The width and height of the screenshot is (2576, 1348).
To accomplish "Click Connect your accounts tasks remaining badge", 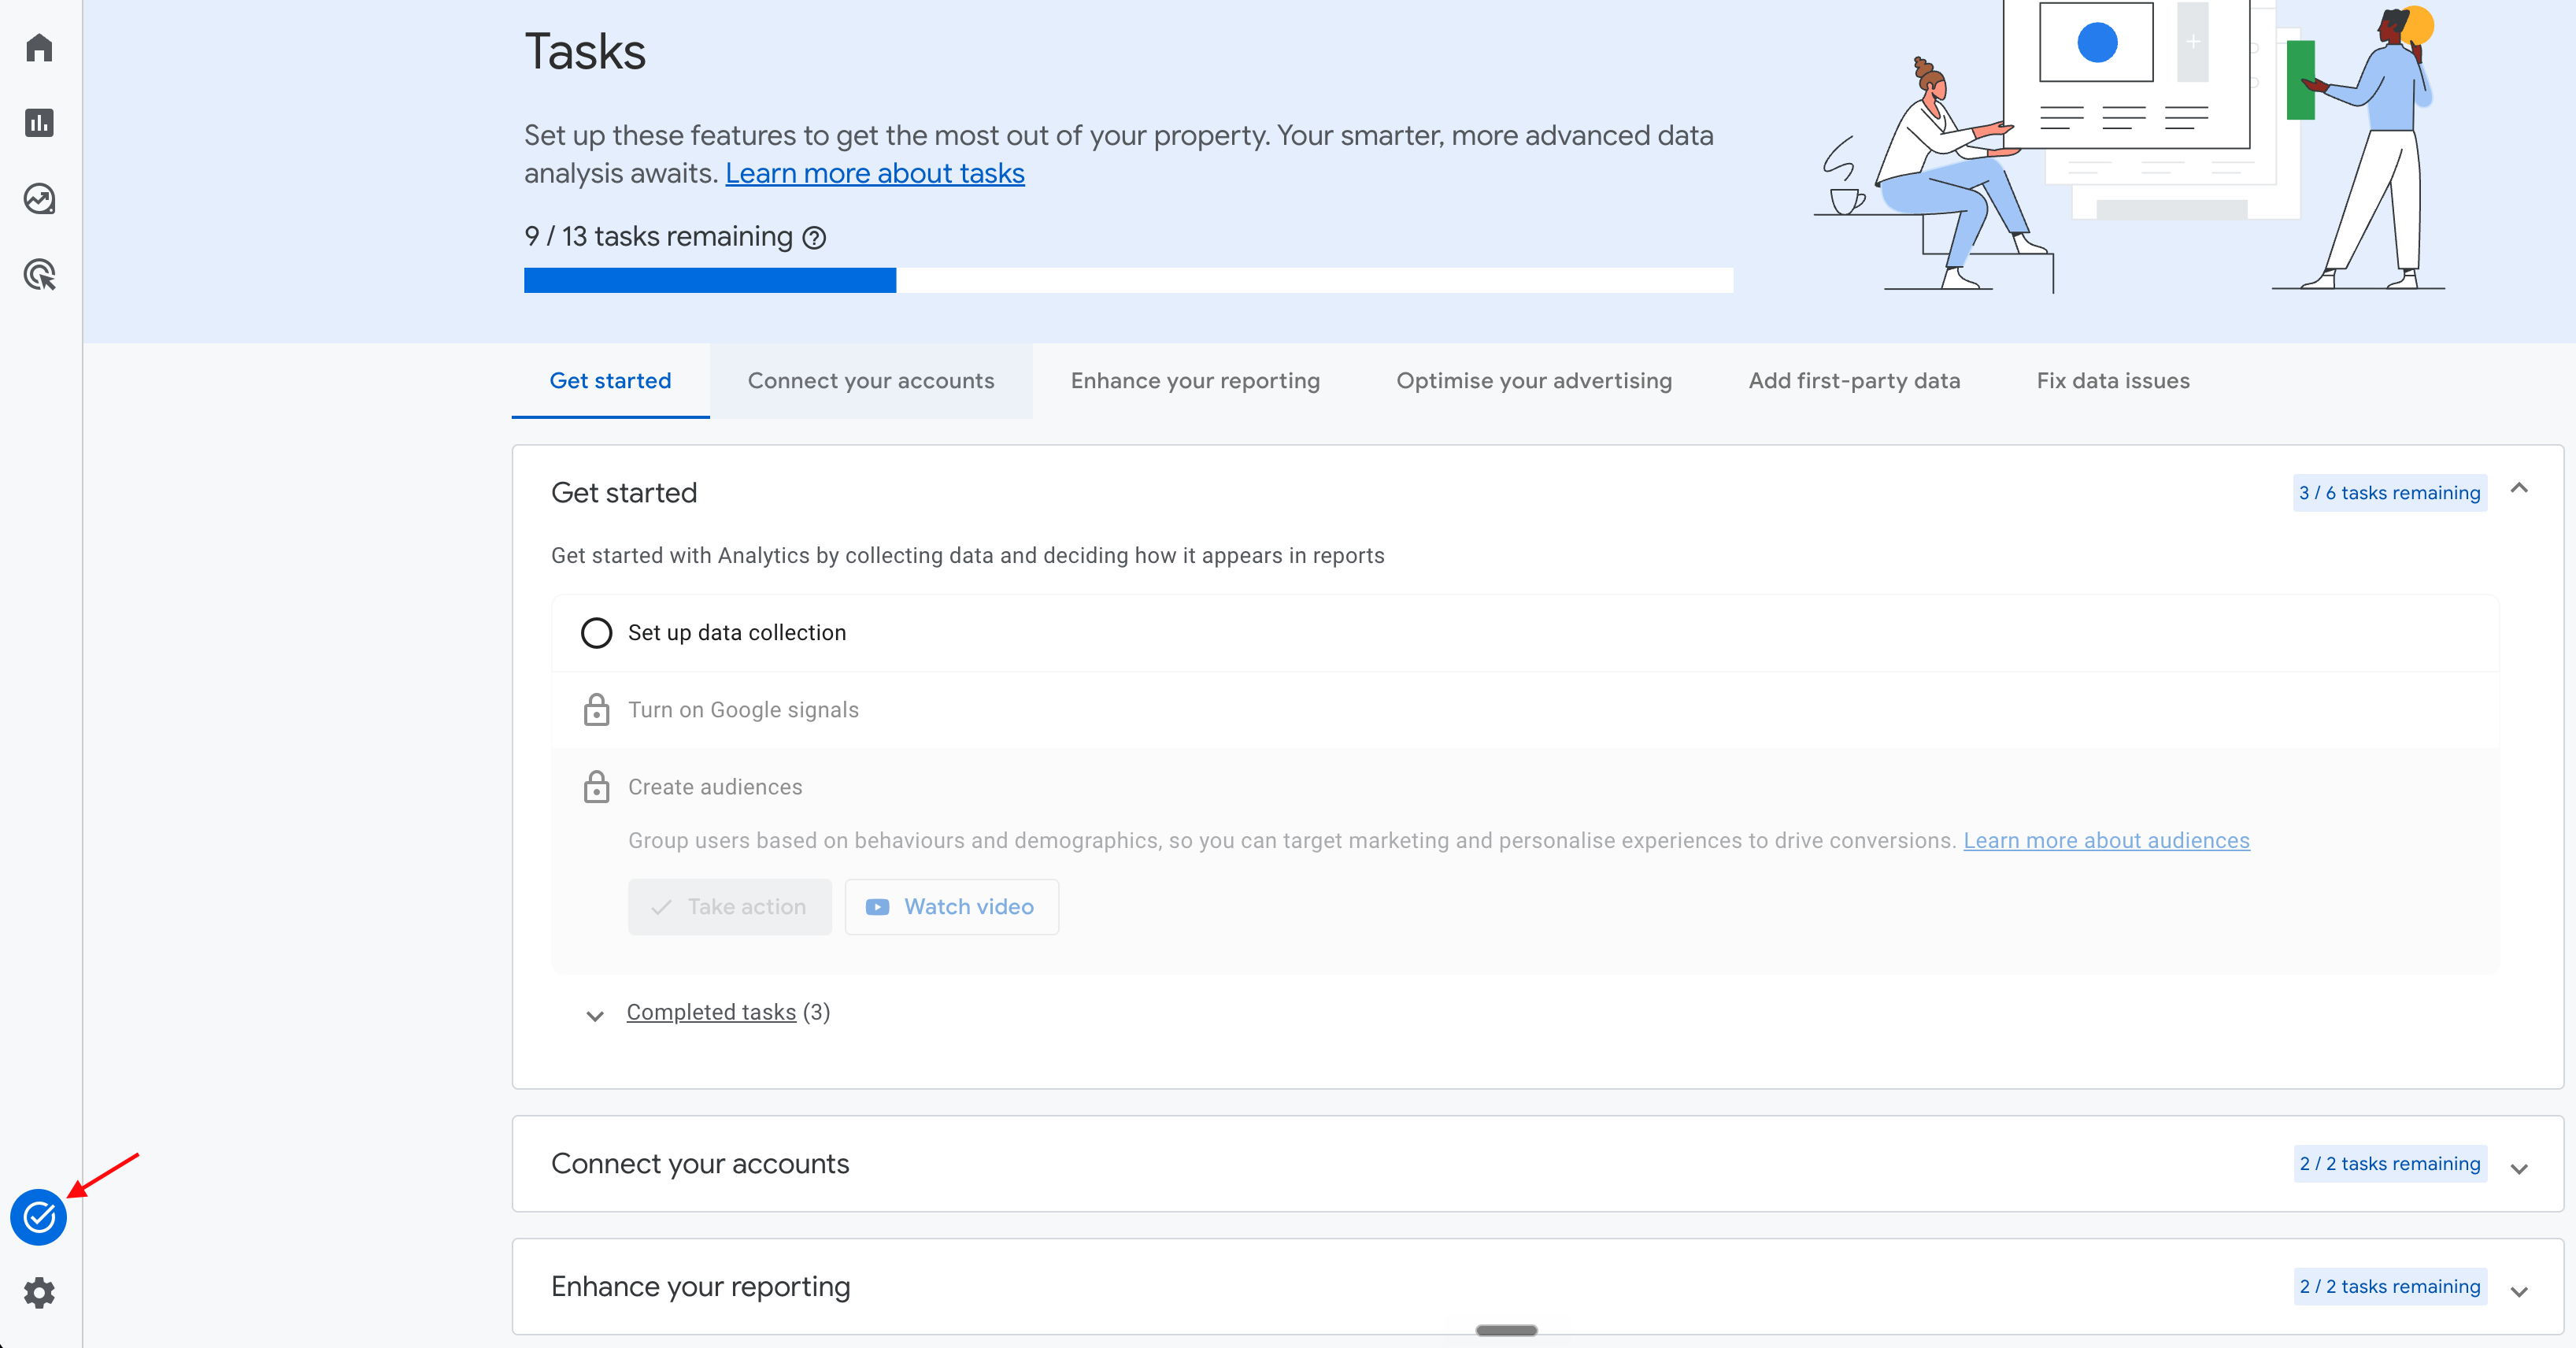I will click(x=2389, y=1164).
